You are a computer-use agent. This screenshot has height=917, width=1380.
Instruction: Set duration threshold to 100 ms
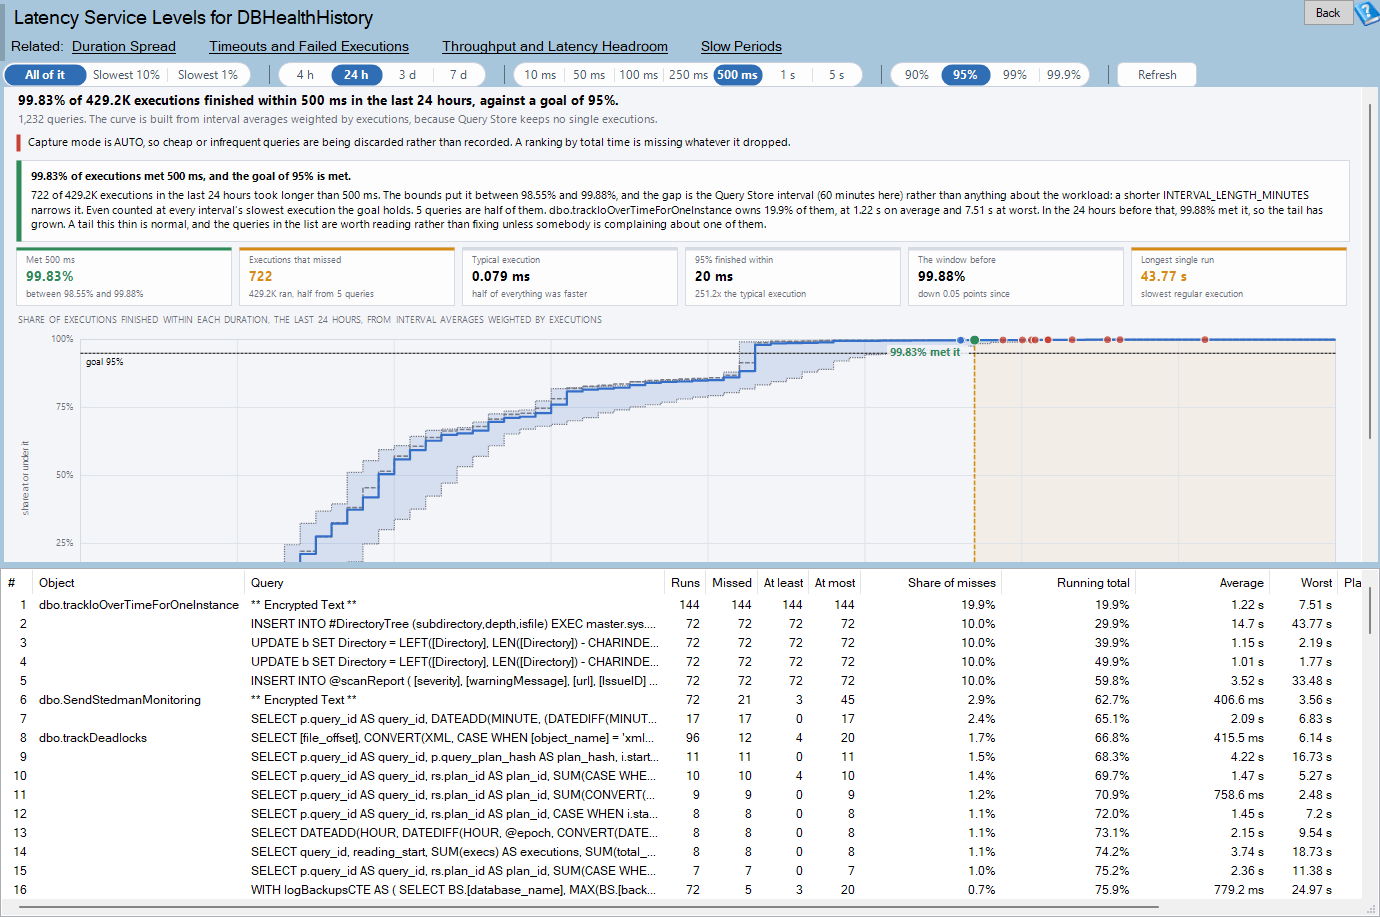pos(638,75)
